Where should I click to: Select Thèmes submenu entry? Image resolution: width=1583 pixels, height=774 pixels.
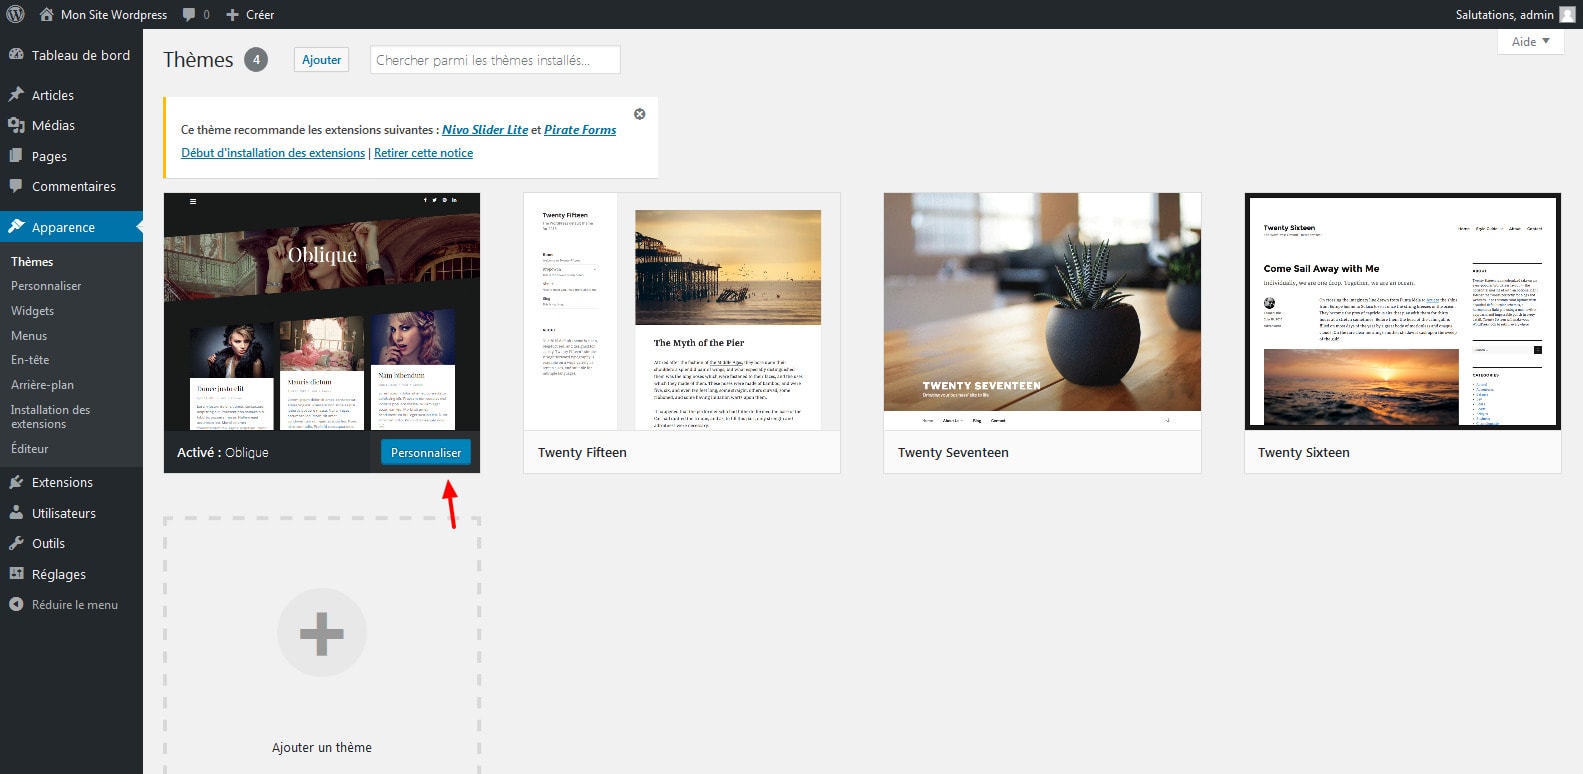(32, 262)
